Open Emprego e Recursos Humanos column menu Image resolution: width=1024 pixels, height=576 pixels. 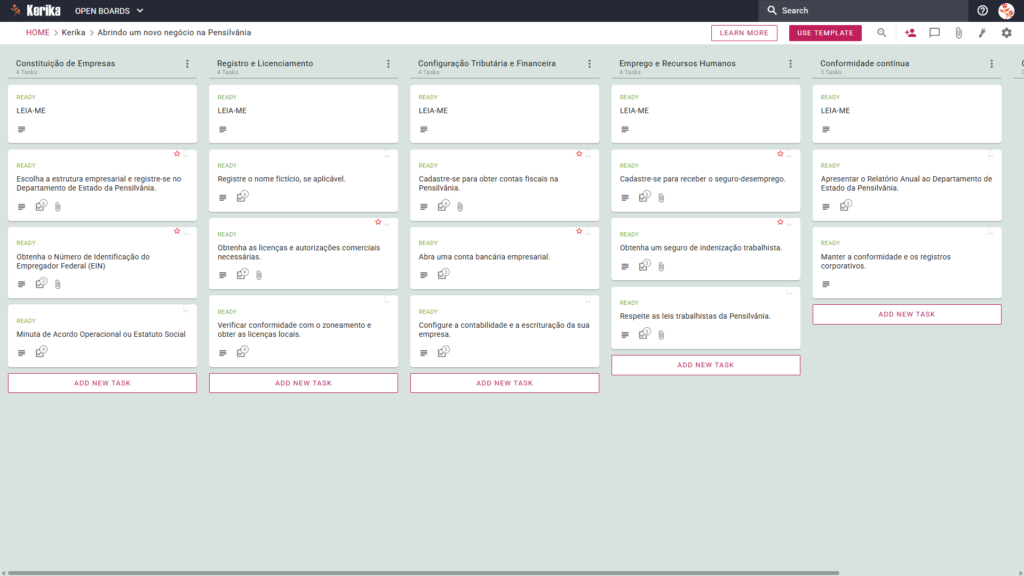[791, 64]
